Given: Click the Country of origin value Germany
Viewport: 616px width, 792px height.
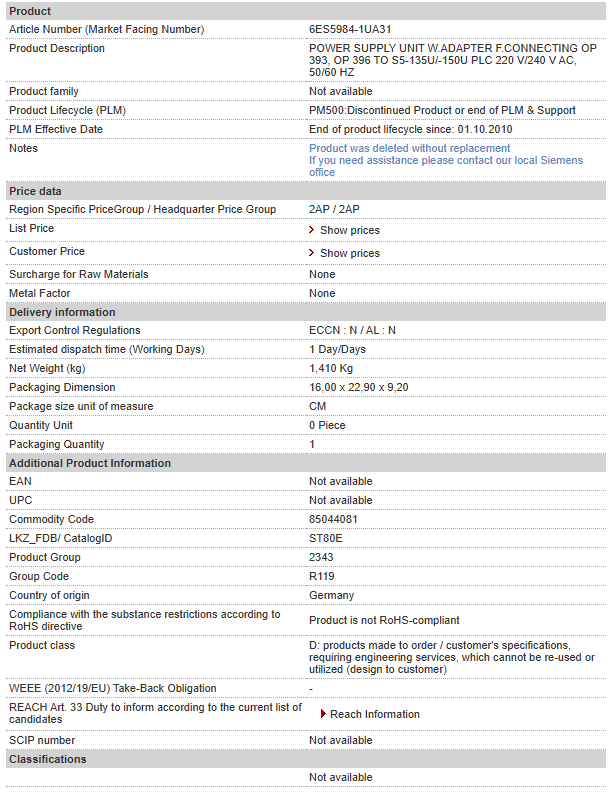Looking at the screenshot, I should point(332,595).
